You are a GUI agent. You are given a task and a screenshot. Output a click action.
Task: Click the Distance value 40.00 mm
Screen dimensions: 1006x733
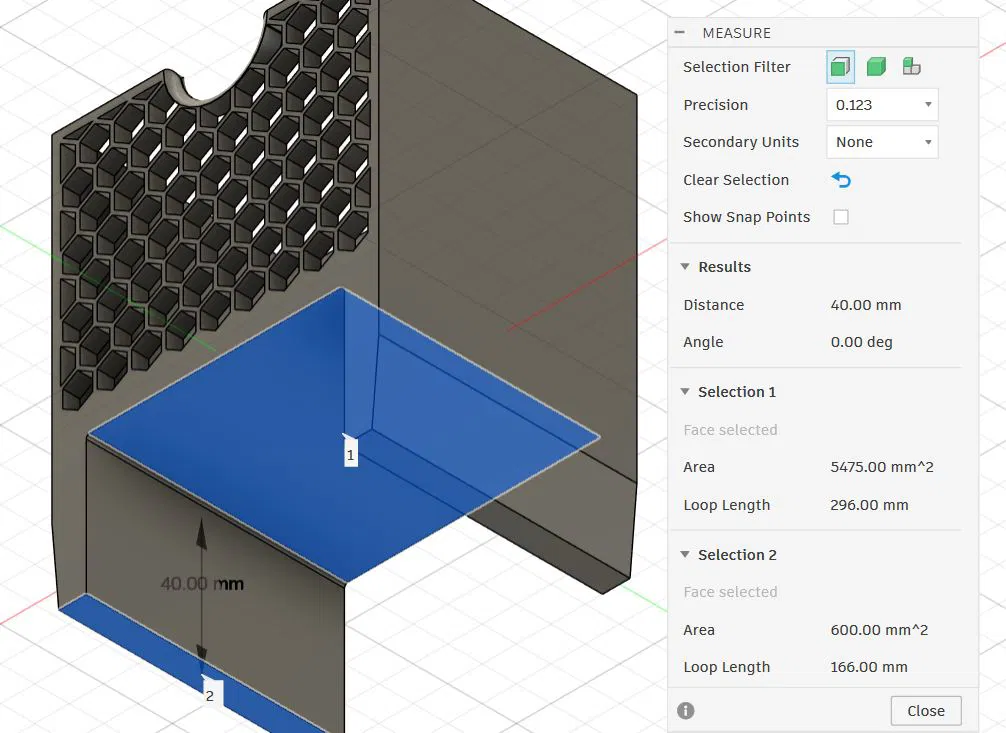click(865, 305)
